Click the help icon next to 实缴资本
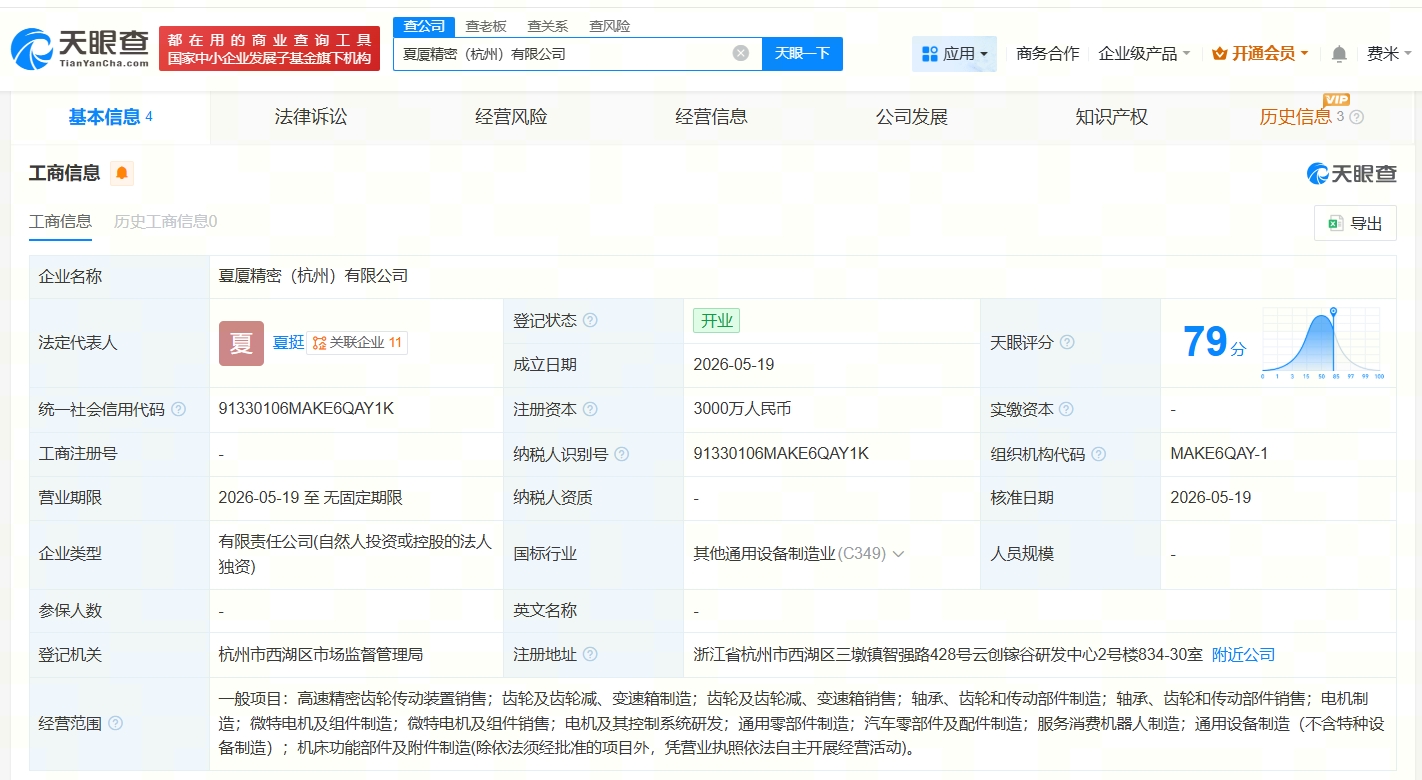Screen dimensions: 1422x780 point(1066,410)
